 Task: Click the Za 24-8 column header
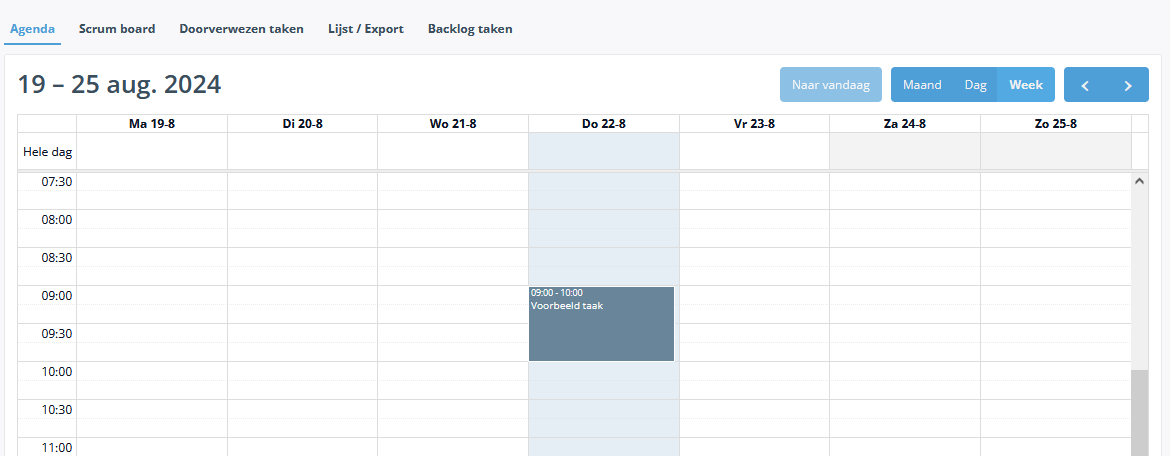click(904, 124)
